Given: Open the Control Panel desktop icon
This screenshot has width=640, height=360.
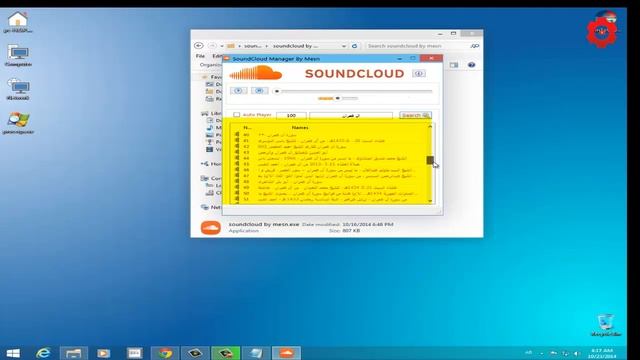Looking at the screenshot, I should coord(18,123).
